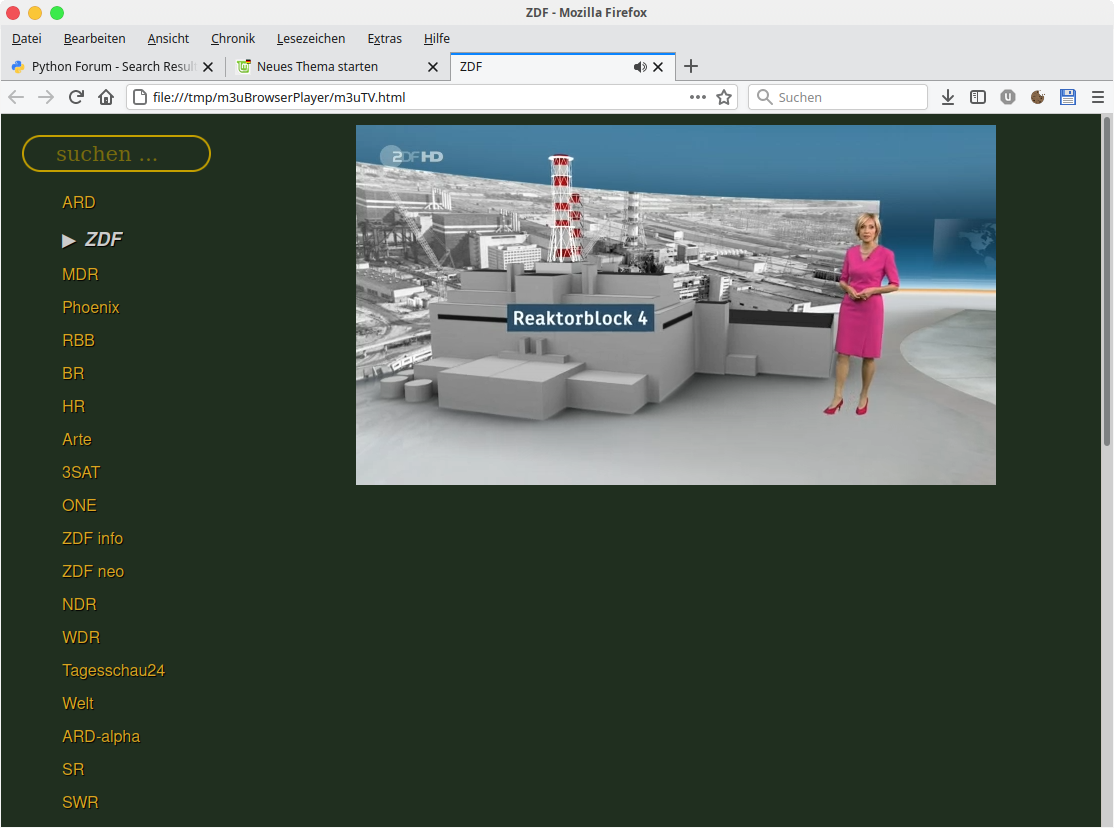This screenshot has height=828, width=1114.
Task: Play the WDR channel
Action: [x=81, y=638]
